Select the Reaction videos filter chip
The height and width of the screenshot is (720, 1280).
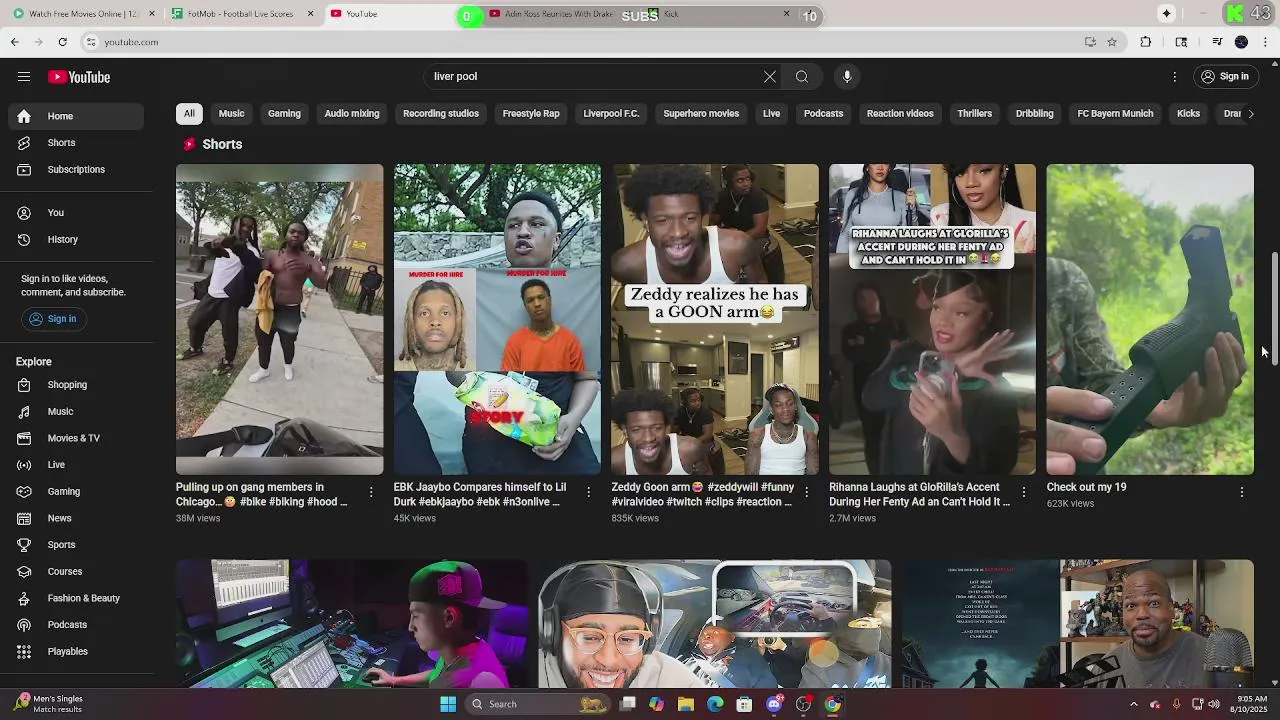(x=900, y=114)
